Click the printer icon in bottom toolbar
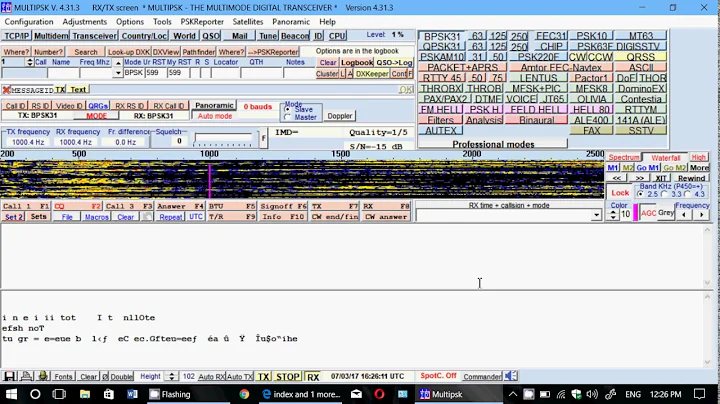720x404 pixels. point(27,376)
